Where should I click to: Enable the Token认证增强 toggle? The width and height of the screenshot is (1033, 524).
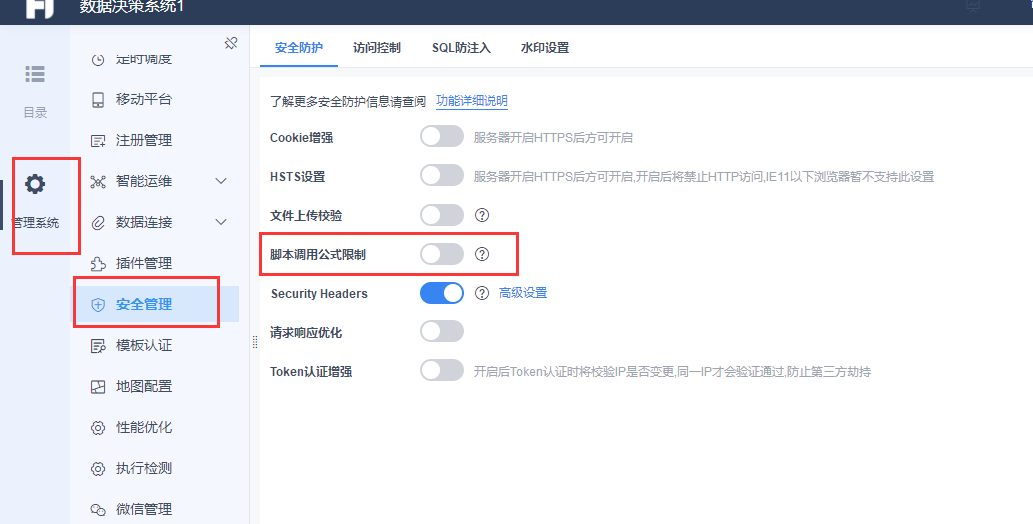[442, 370]
